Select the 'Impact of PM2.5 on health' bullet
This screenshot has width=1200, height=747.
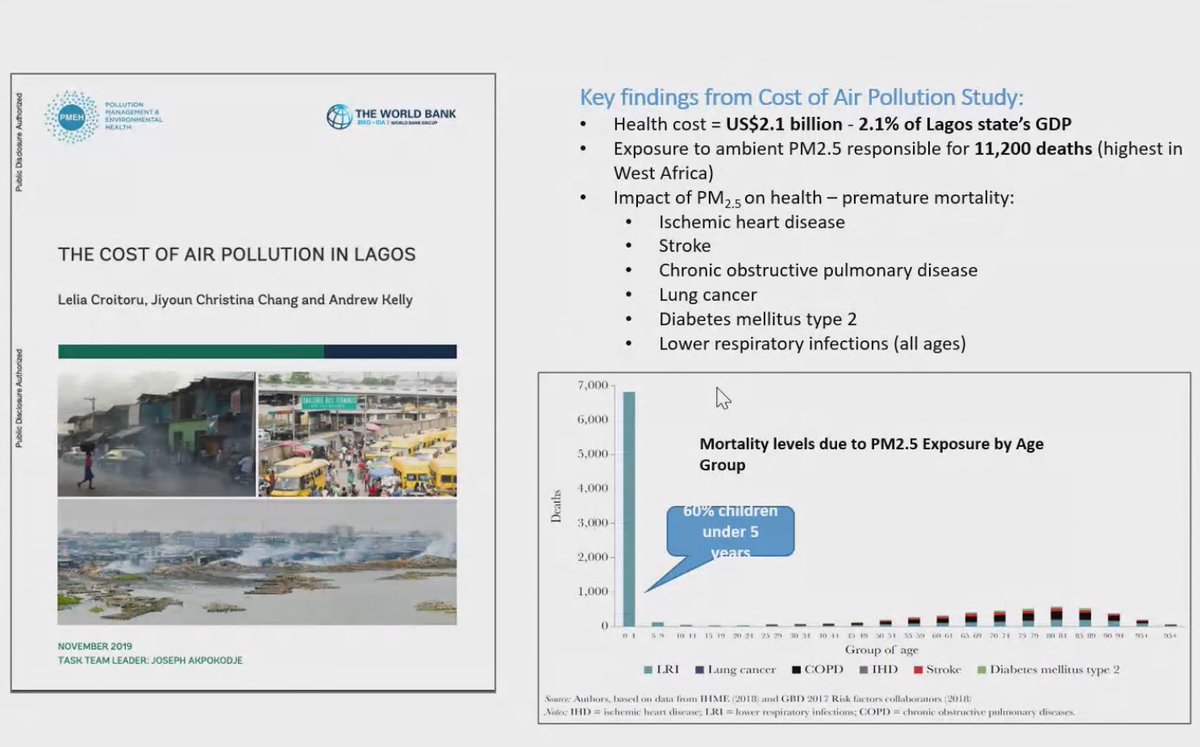(x=814, y=198)
